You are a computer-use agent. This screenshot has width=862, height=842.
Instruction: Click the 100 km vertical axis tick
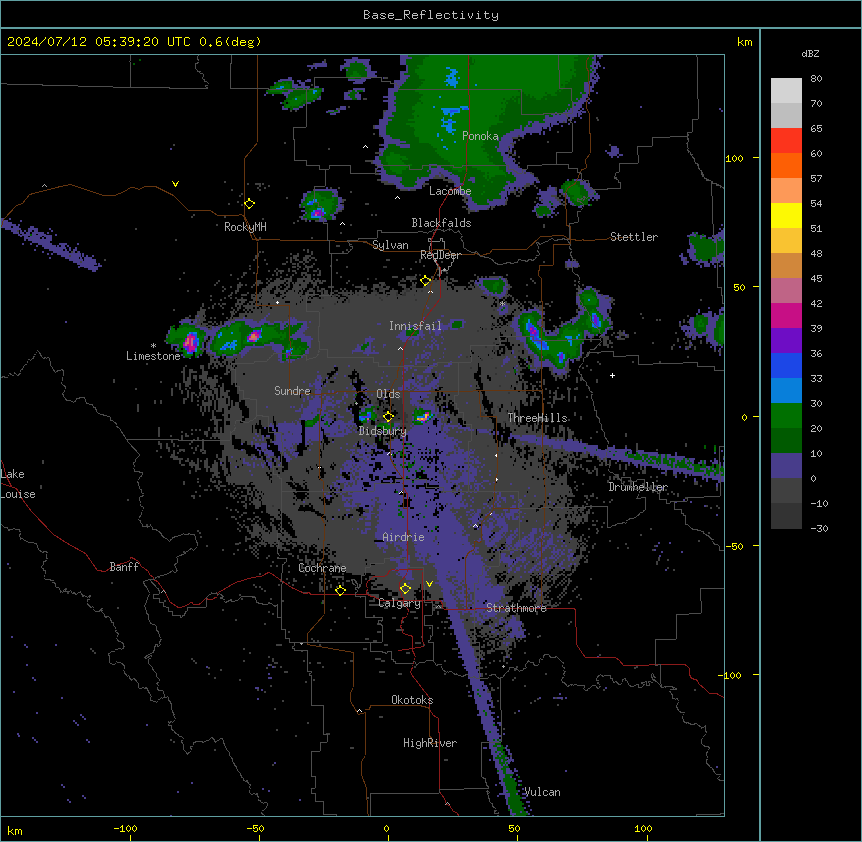[x=734, y=158]
